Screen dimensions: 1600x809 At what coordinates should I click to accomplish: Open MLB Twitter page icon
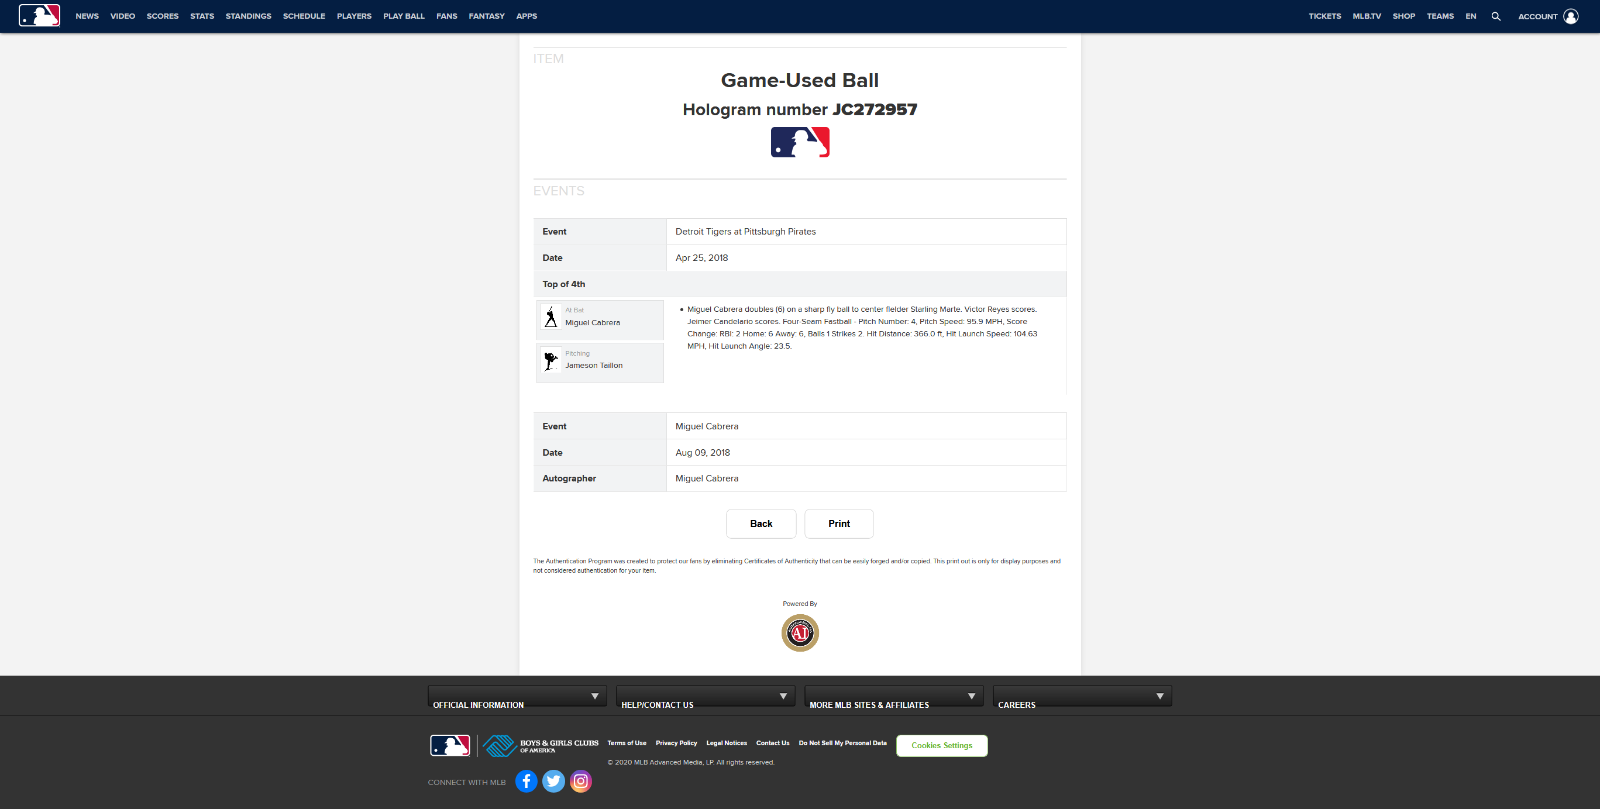tap(554, 781)
